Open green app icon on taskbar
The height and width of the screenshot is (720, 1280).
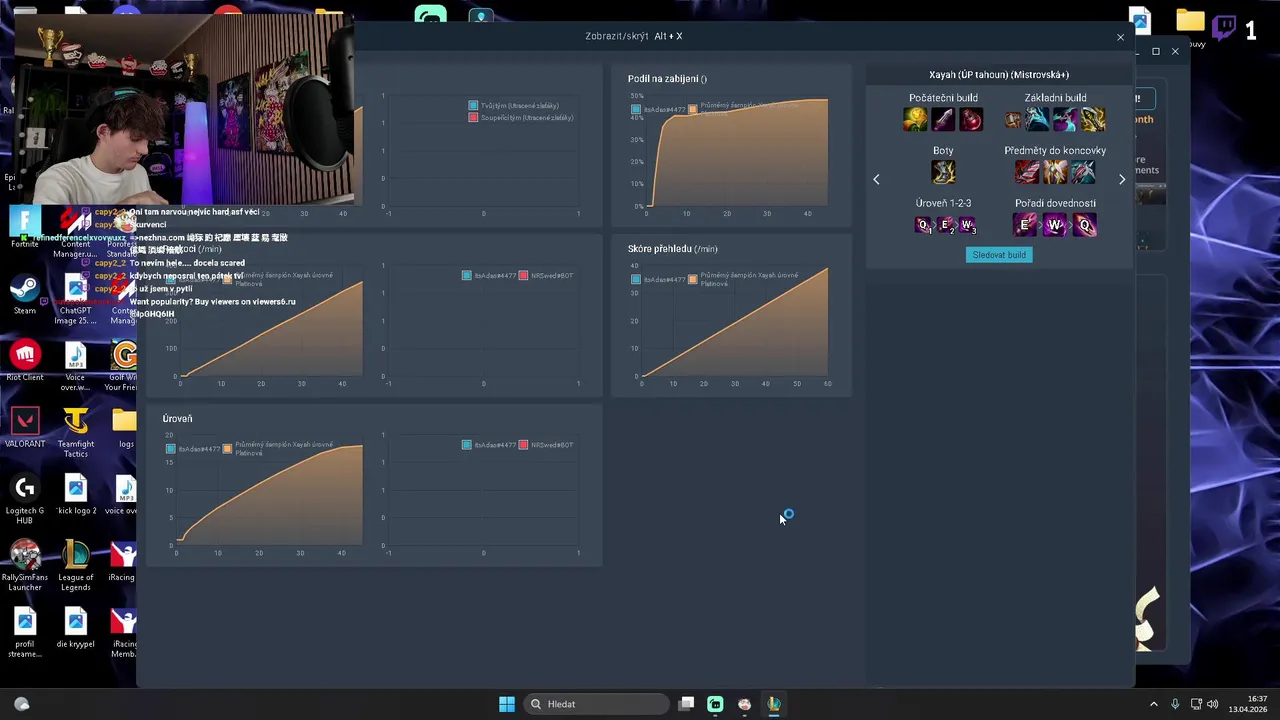(x=715, y=704)
